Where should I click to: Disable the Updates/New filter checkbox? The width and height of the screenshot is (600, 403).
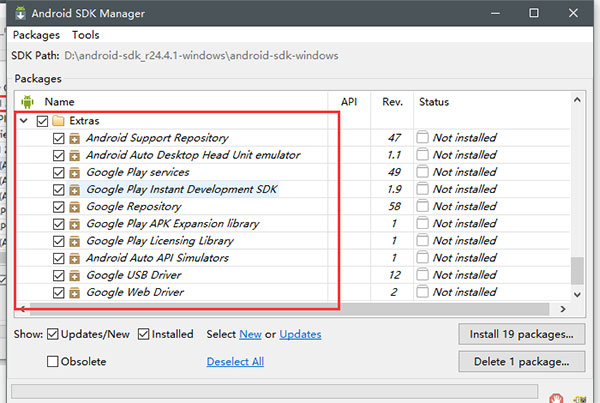(53, 334)
